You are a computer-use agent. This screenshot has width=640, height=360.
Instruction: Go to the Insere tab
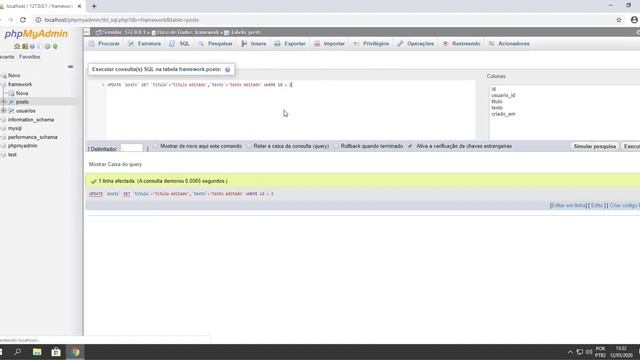254,44
